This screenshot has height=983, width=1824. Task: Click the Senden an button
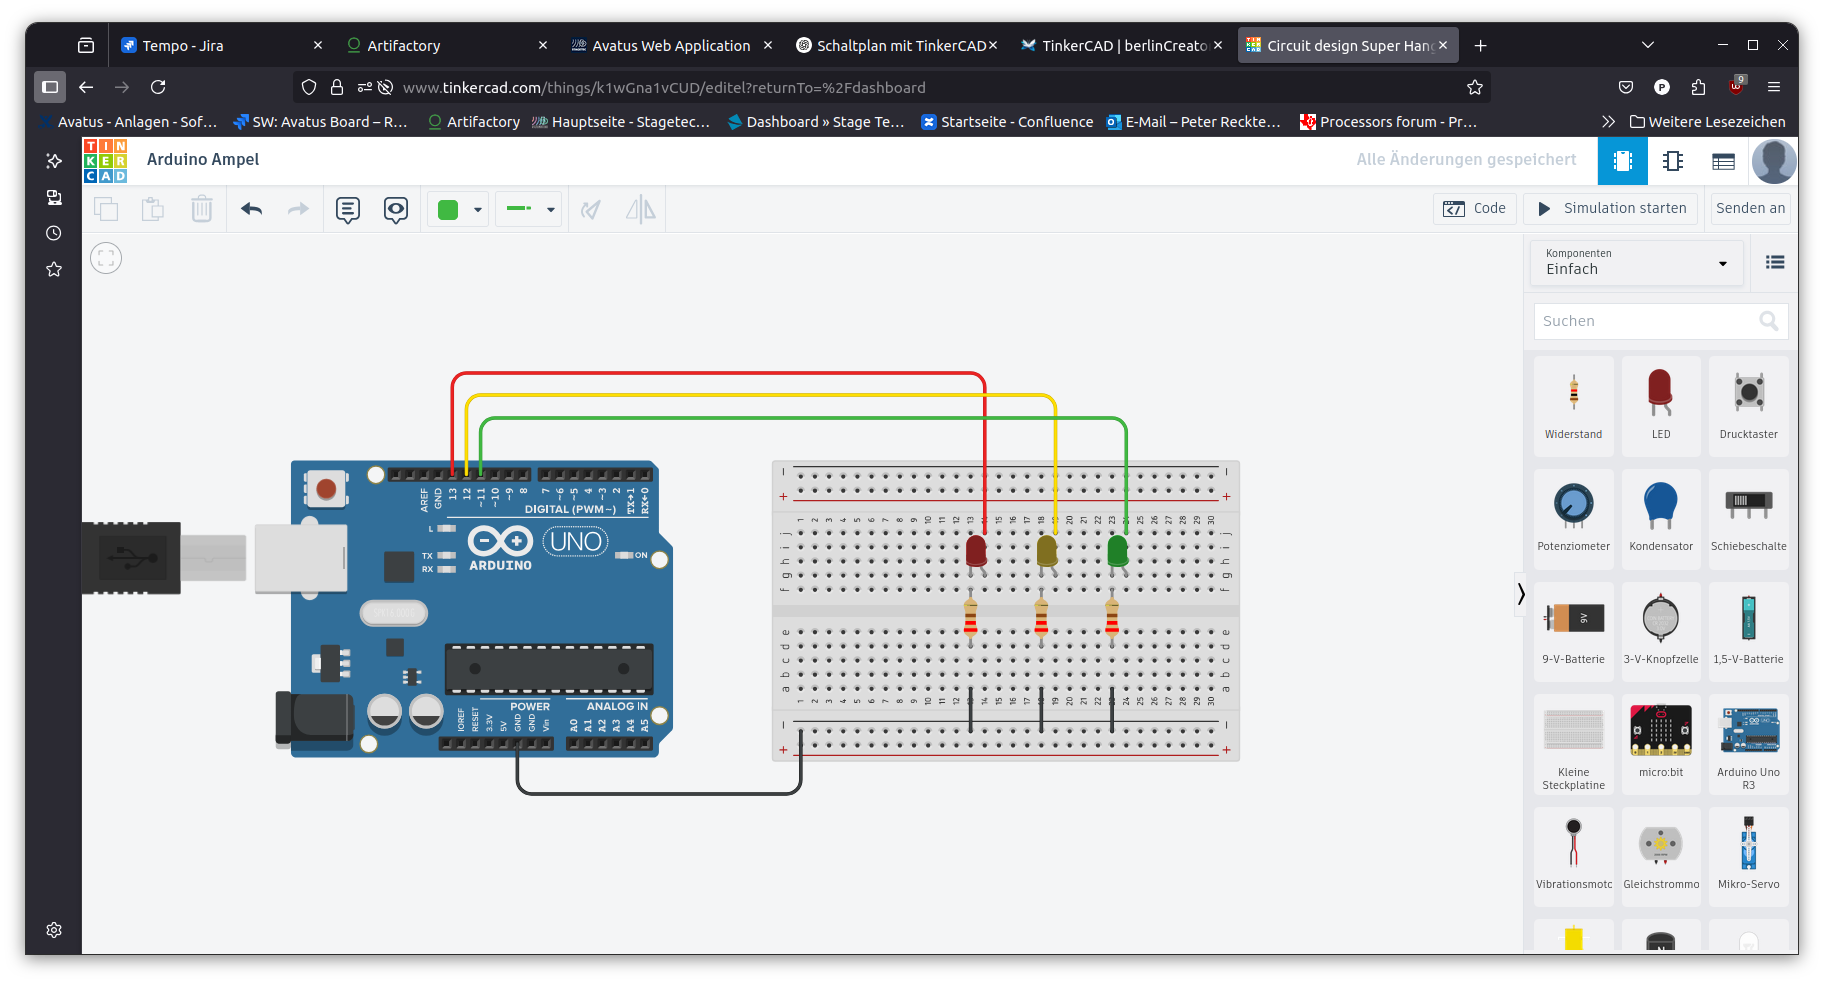click(1750, 208)
